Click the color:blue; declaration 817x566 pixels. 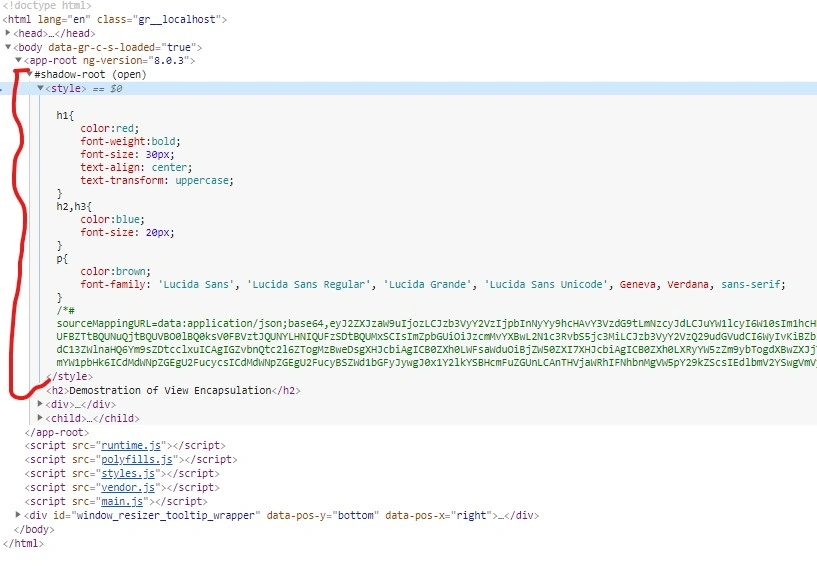pos(113,219)
